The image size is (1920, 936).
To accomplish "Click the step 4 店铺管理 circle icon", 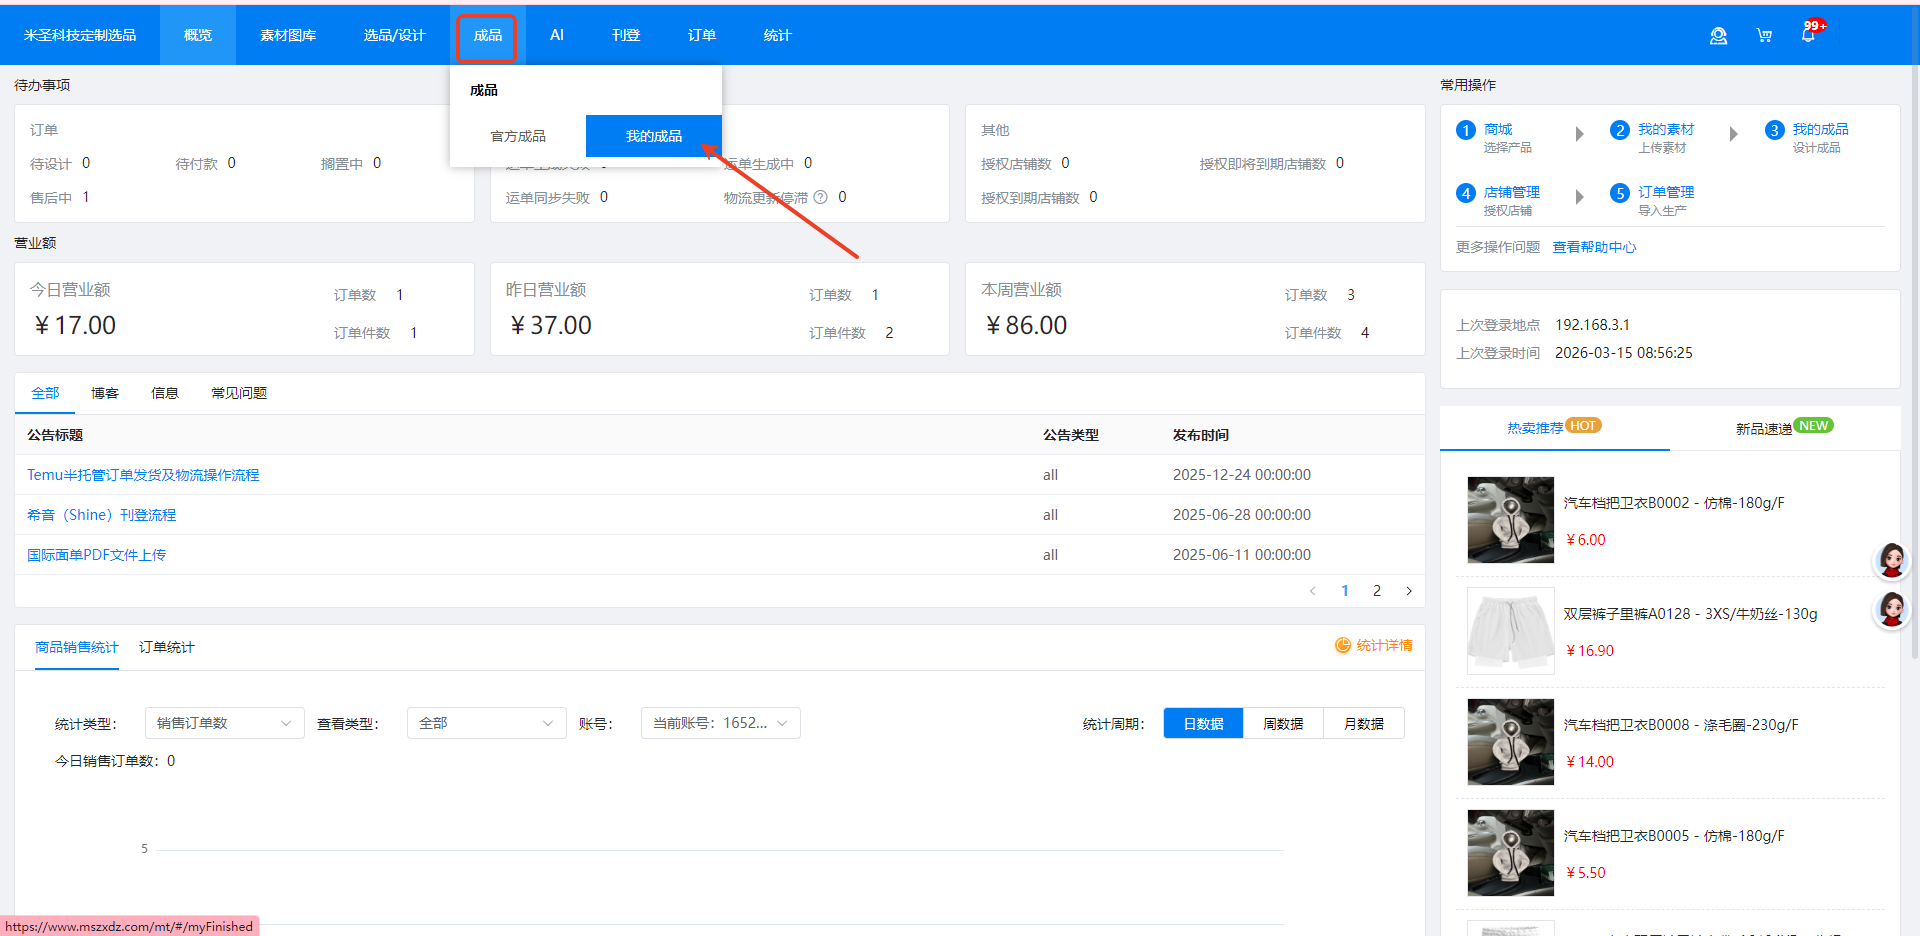I will (x=1466, y=193).
